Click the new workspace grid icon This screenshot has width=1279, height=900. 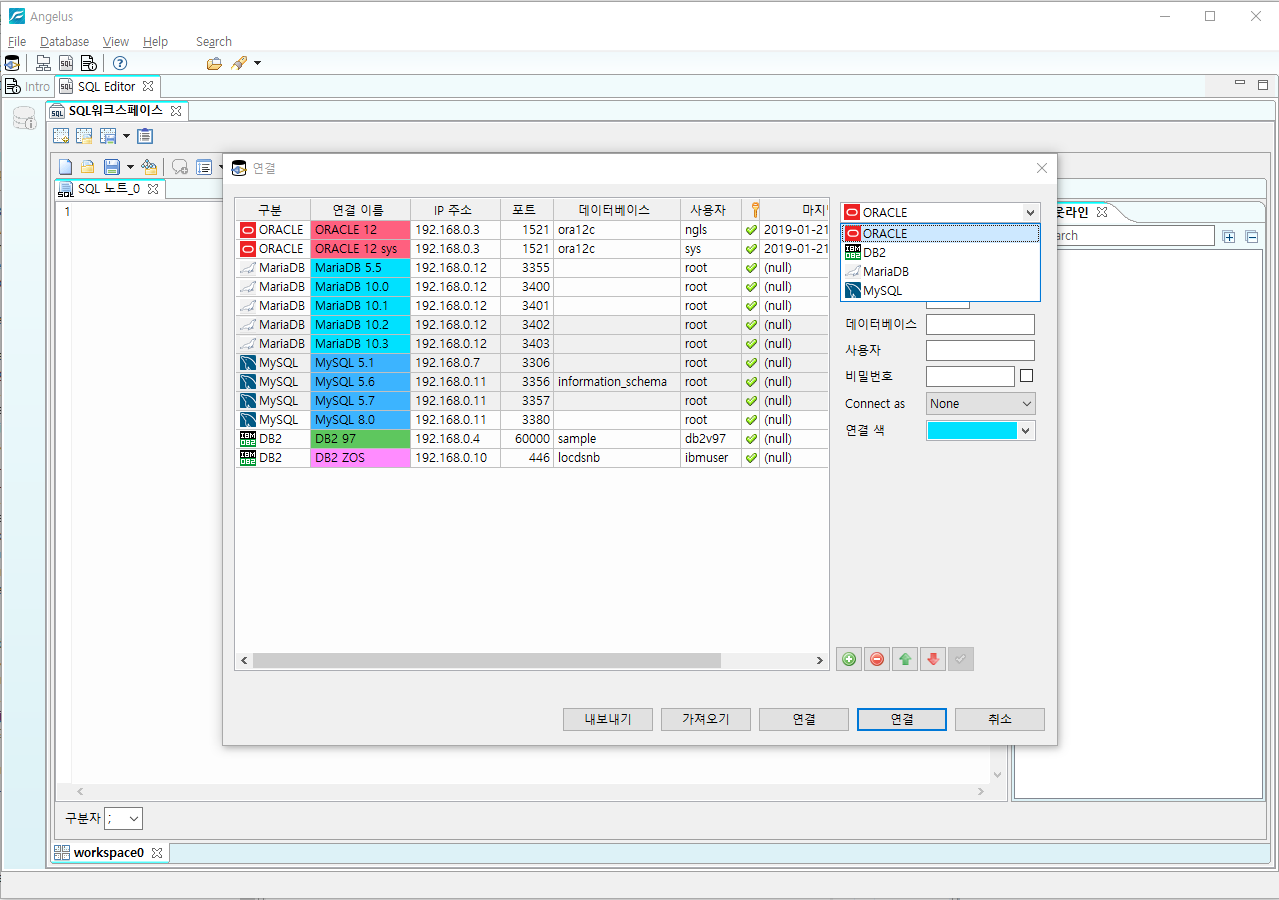pyautogui.click(x=61, y=136)
